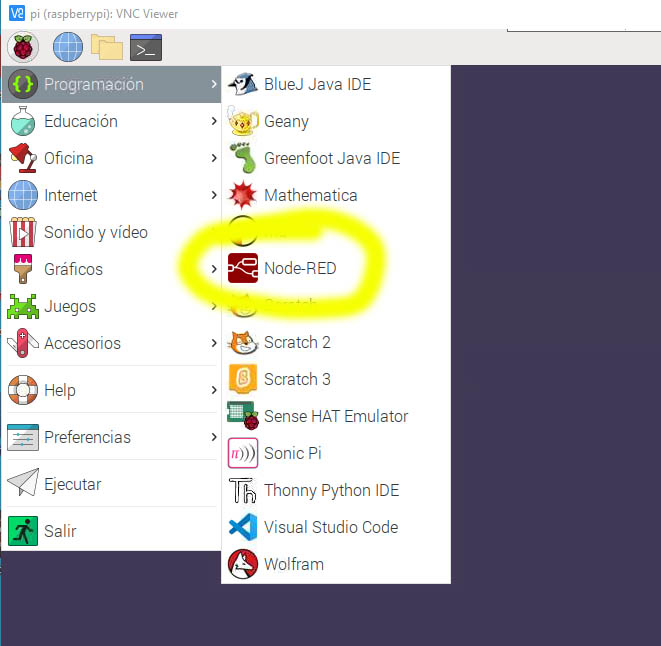Start Node-RED from Programación submenu
Screen dimensions: 661x646
[336, 268]
